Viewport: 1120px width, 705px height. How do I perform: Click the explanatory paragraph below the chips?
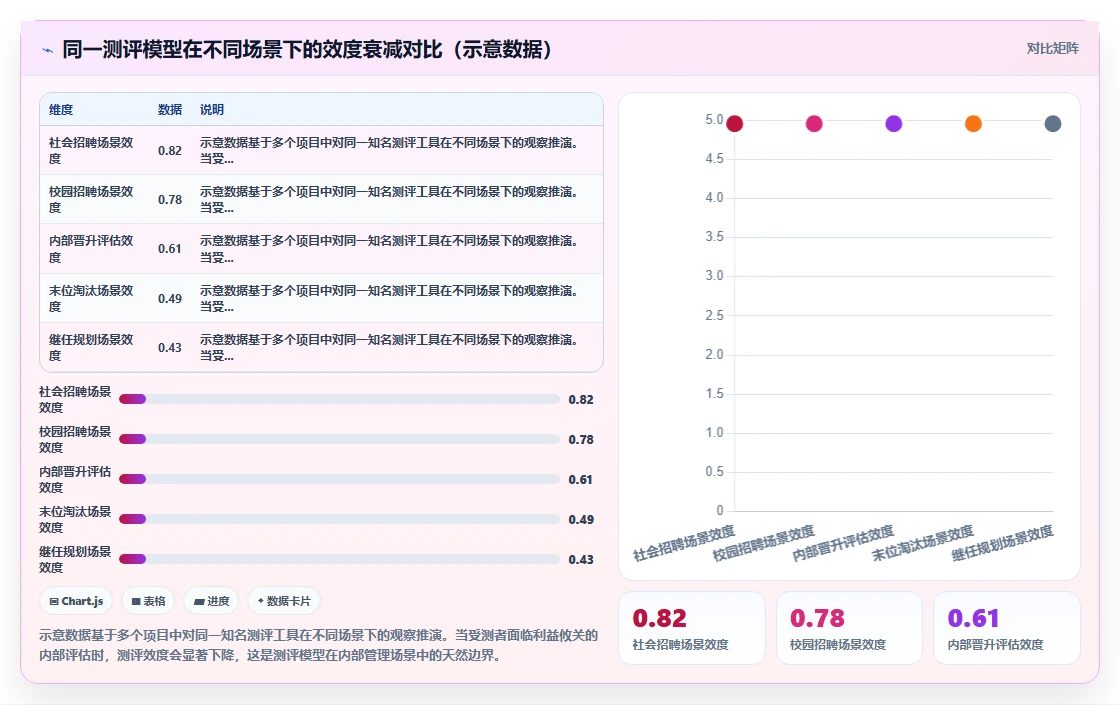coord(319,645)
